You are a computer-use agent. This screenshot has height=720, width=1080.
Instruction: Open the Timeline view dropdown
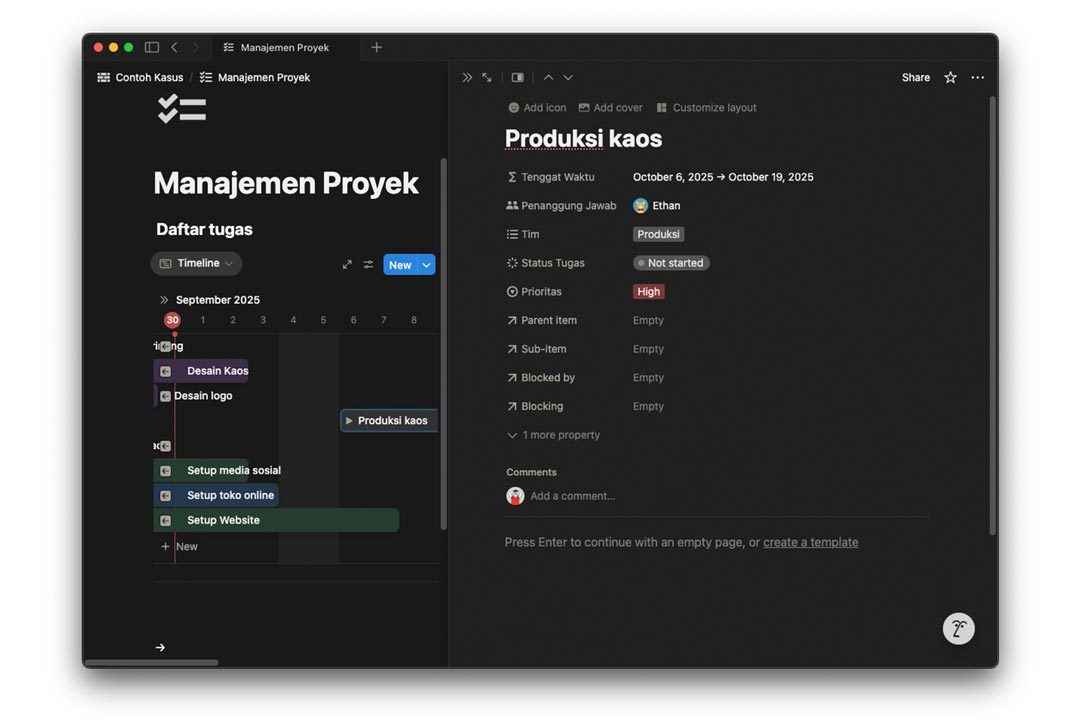[197, 263]
